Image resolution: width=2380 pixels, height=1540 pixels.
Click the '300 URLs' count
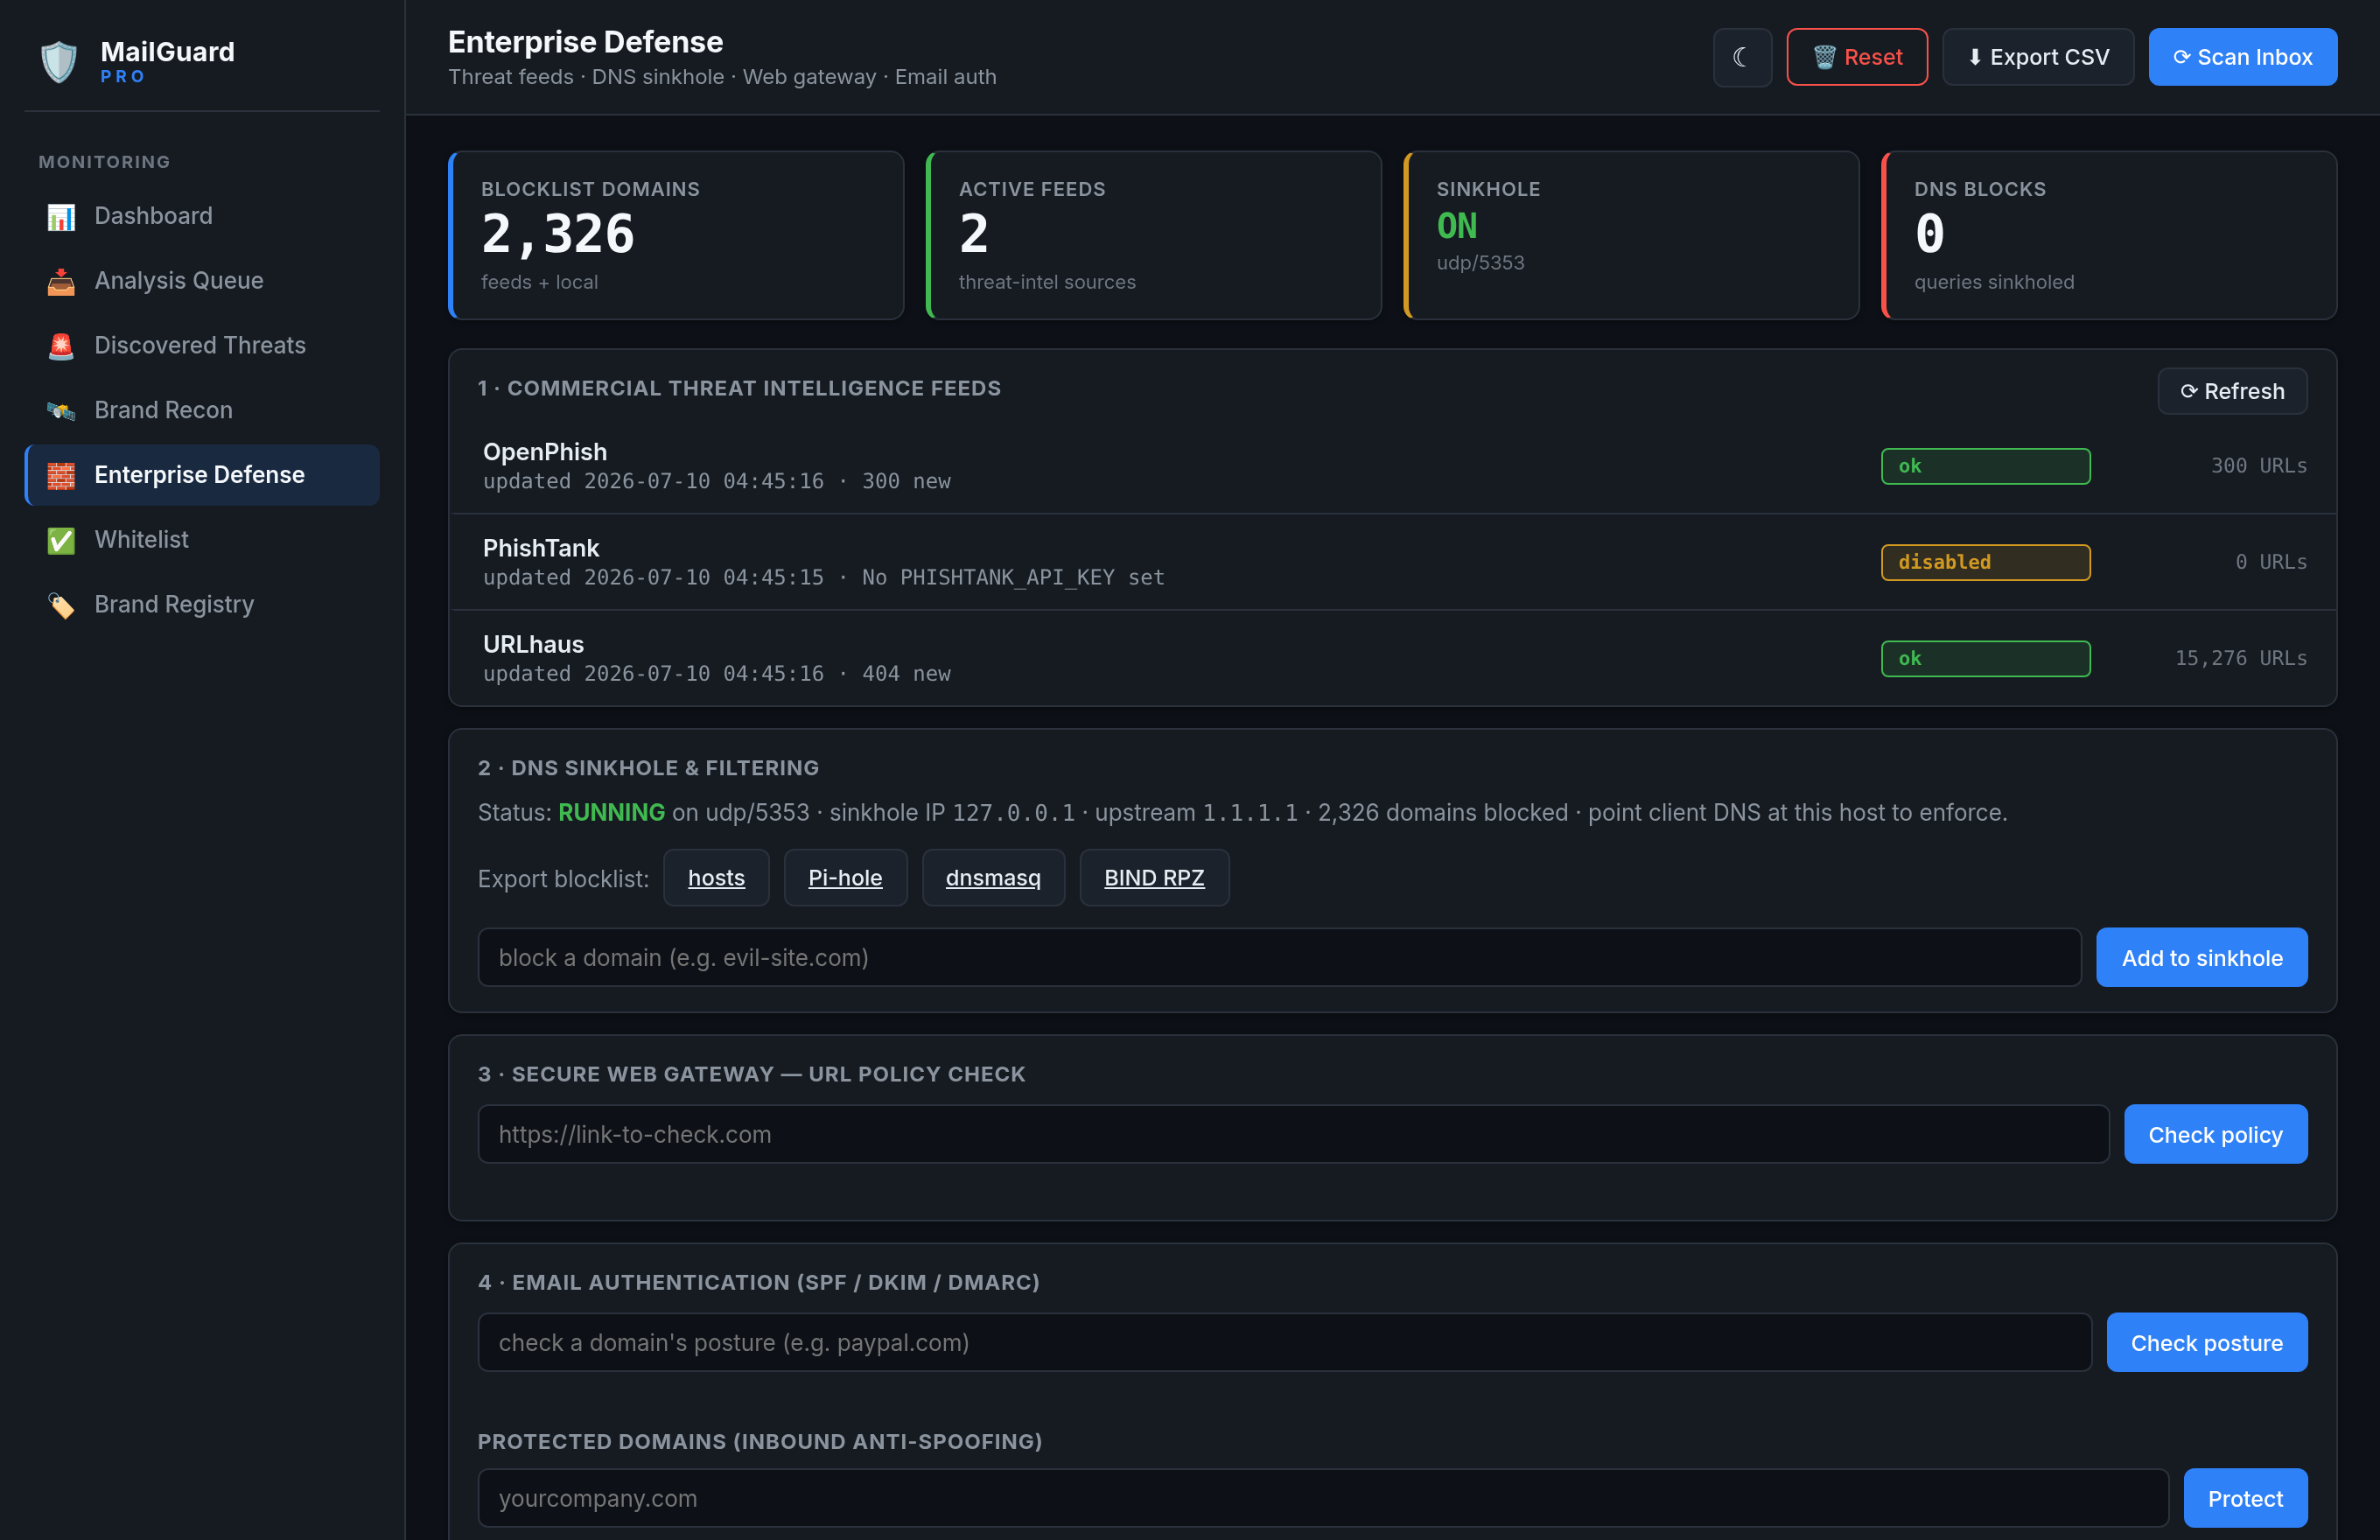pos(2259,467)
